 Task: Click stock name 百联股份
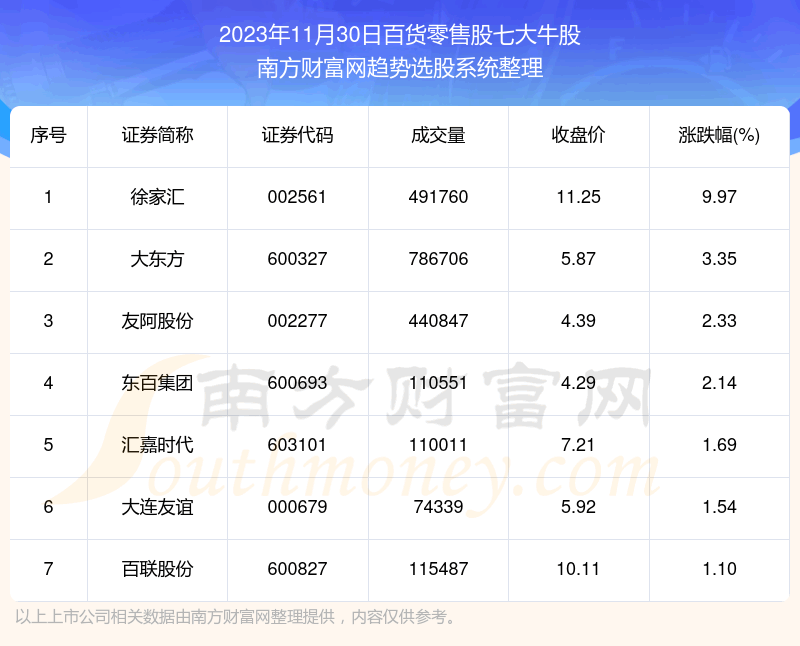click(x=157, y=569)
